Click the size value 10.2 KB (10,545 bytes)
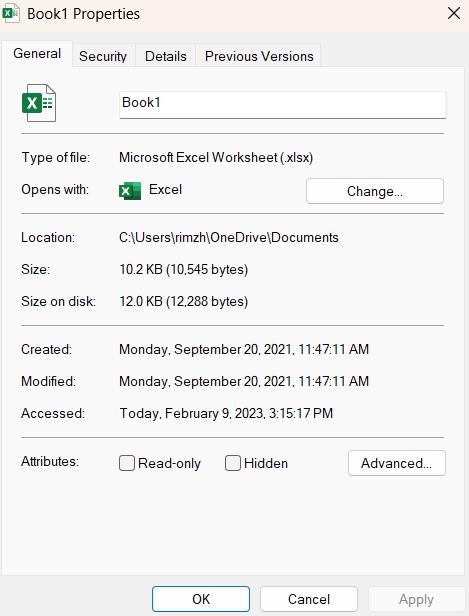This screenshot has height=616, width=469. [183, 270]
